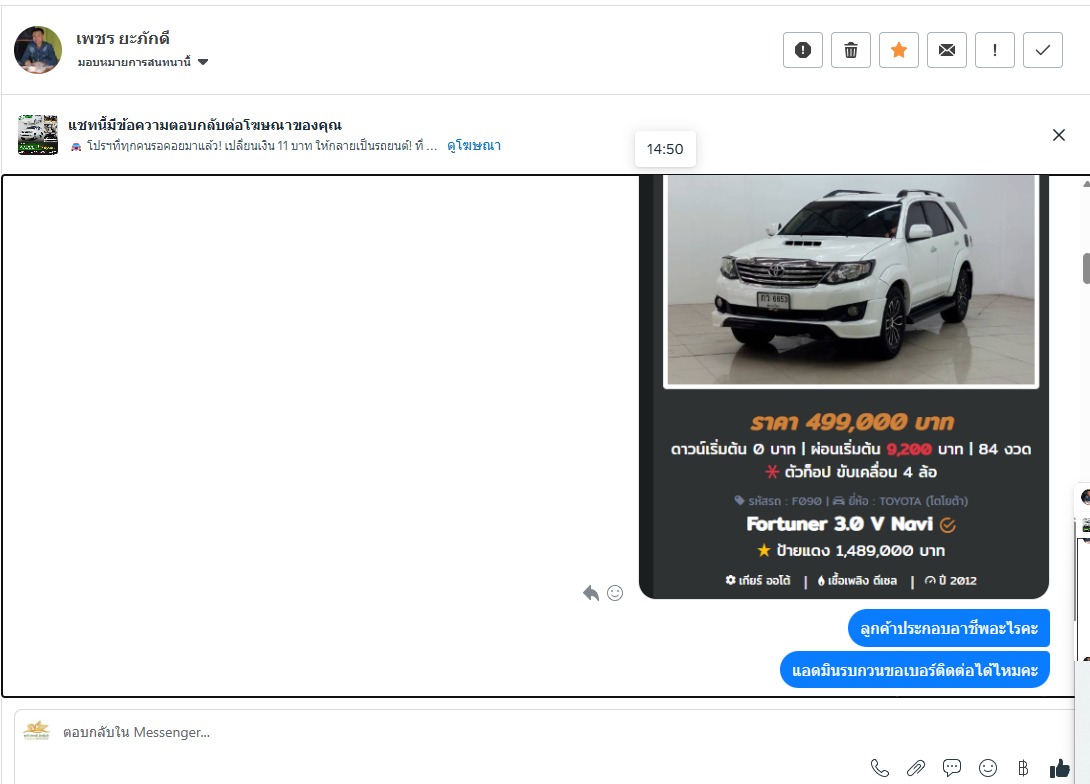Image resolution: width=1090 pixels, height=784 pixels.
Task: React with emoji to the car message
Action: pyautogui.click(x=615, y=593)
